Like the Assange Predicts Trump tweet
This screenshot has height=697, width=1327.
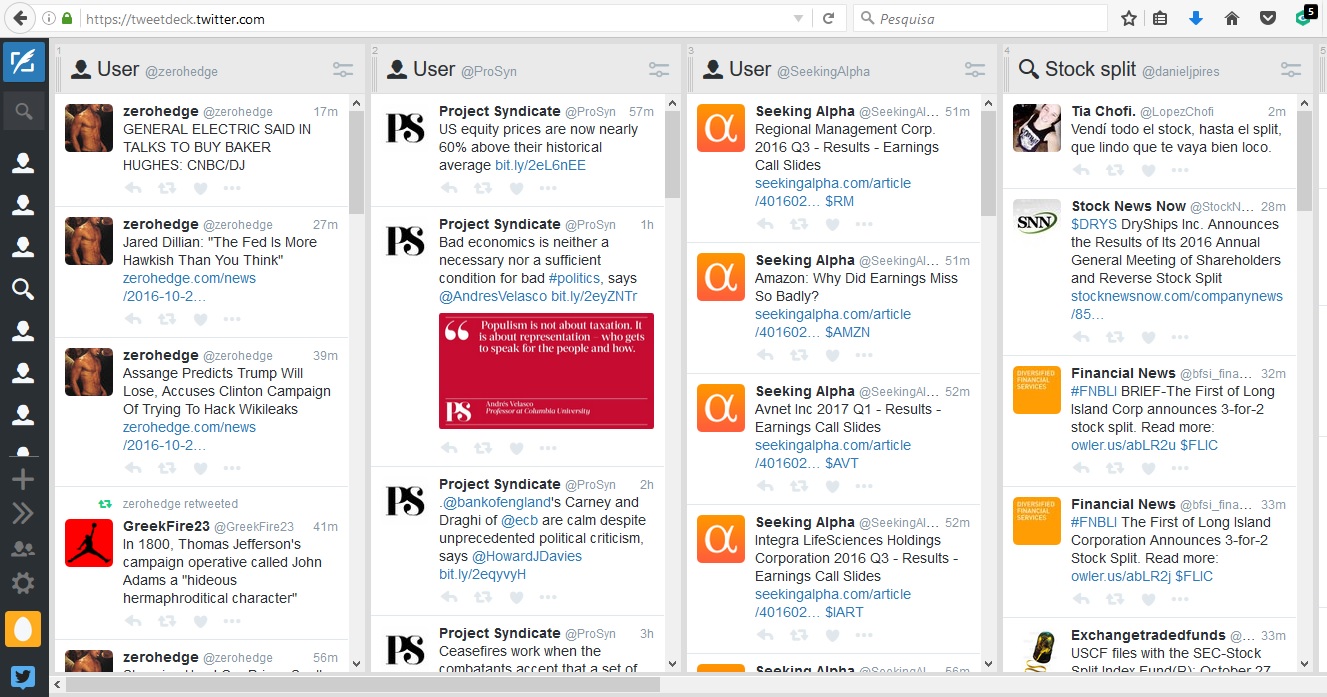pyautogui.click(x=200, y=468)
